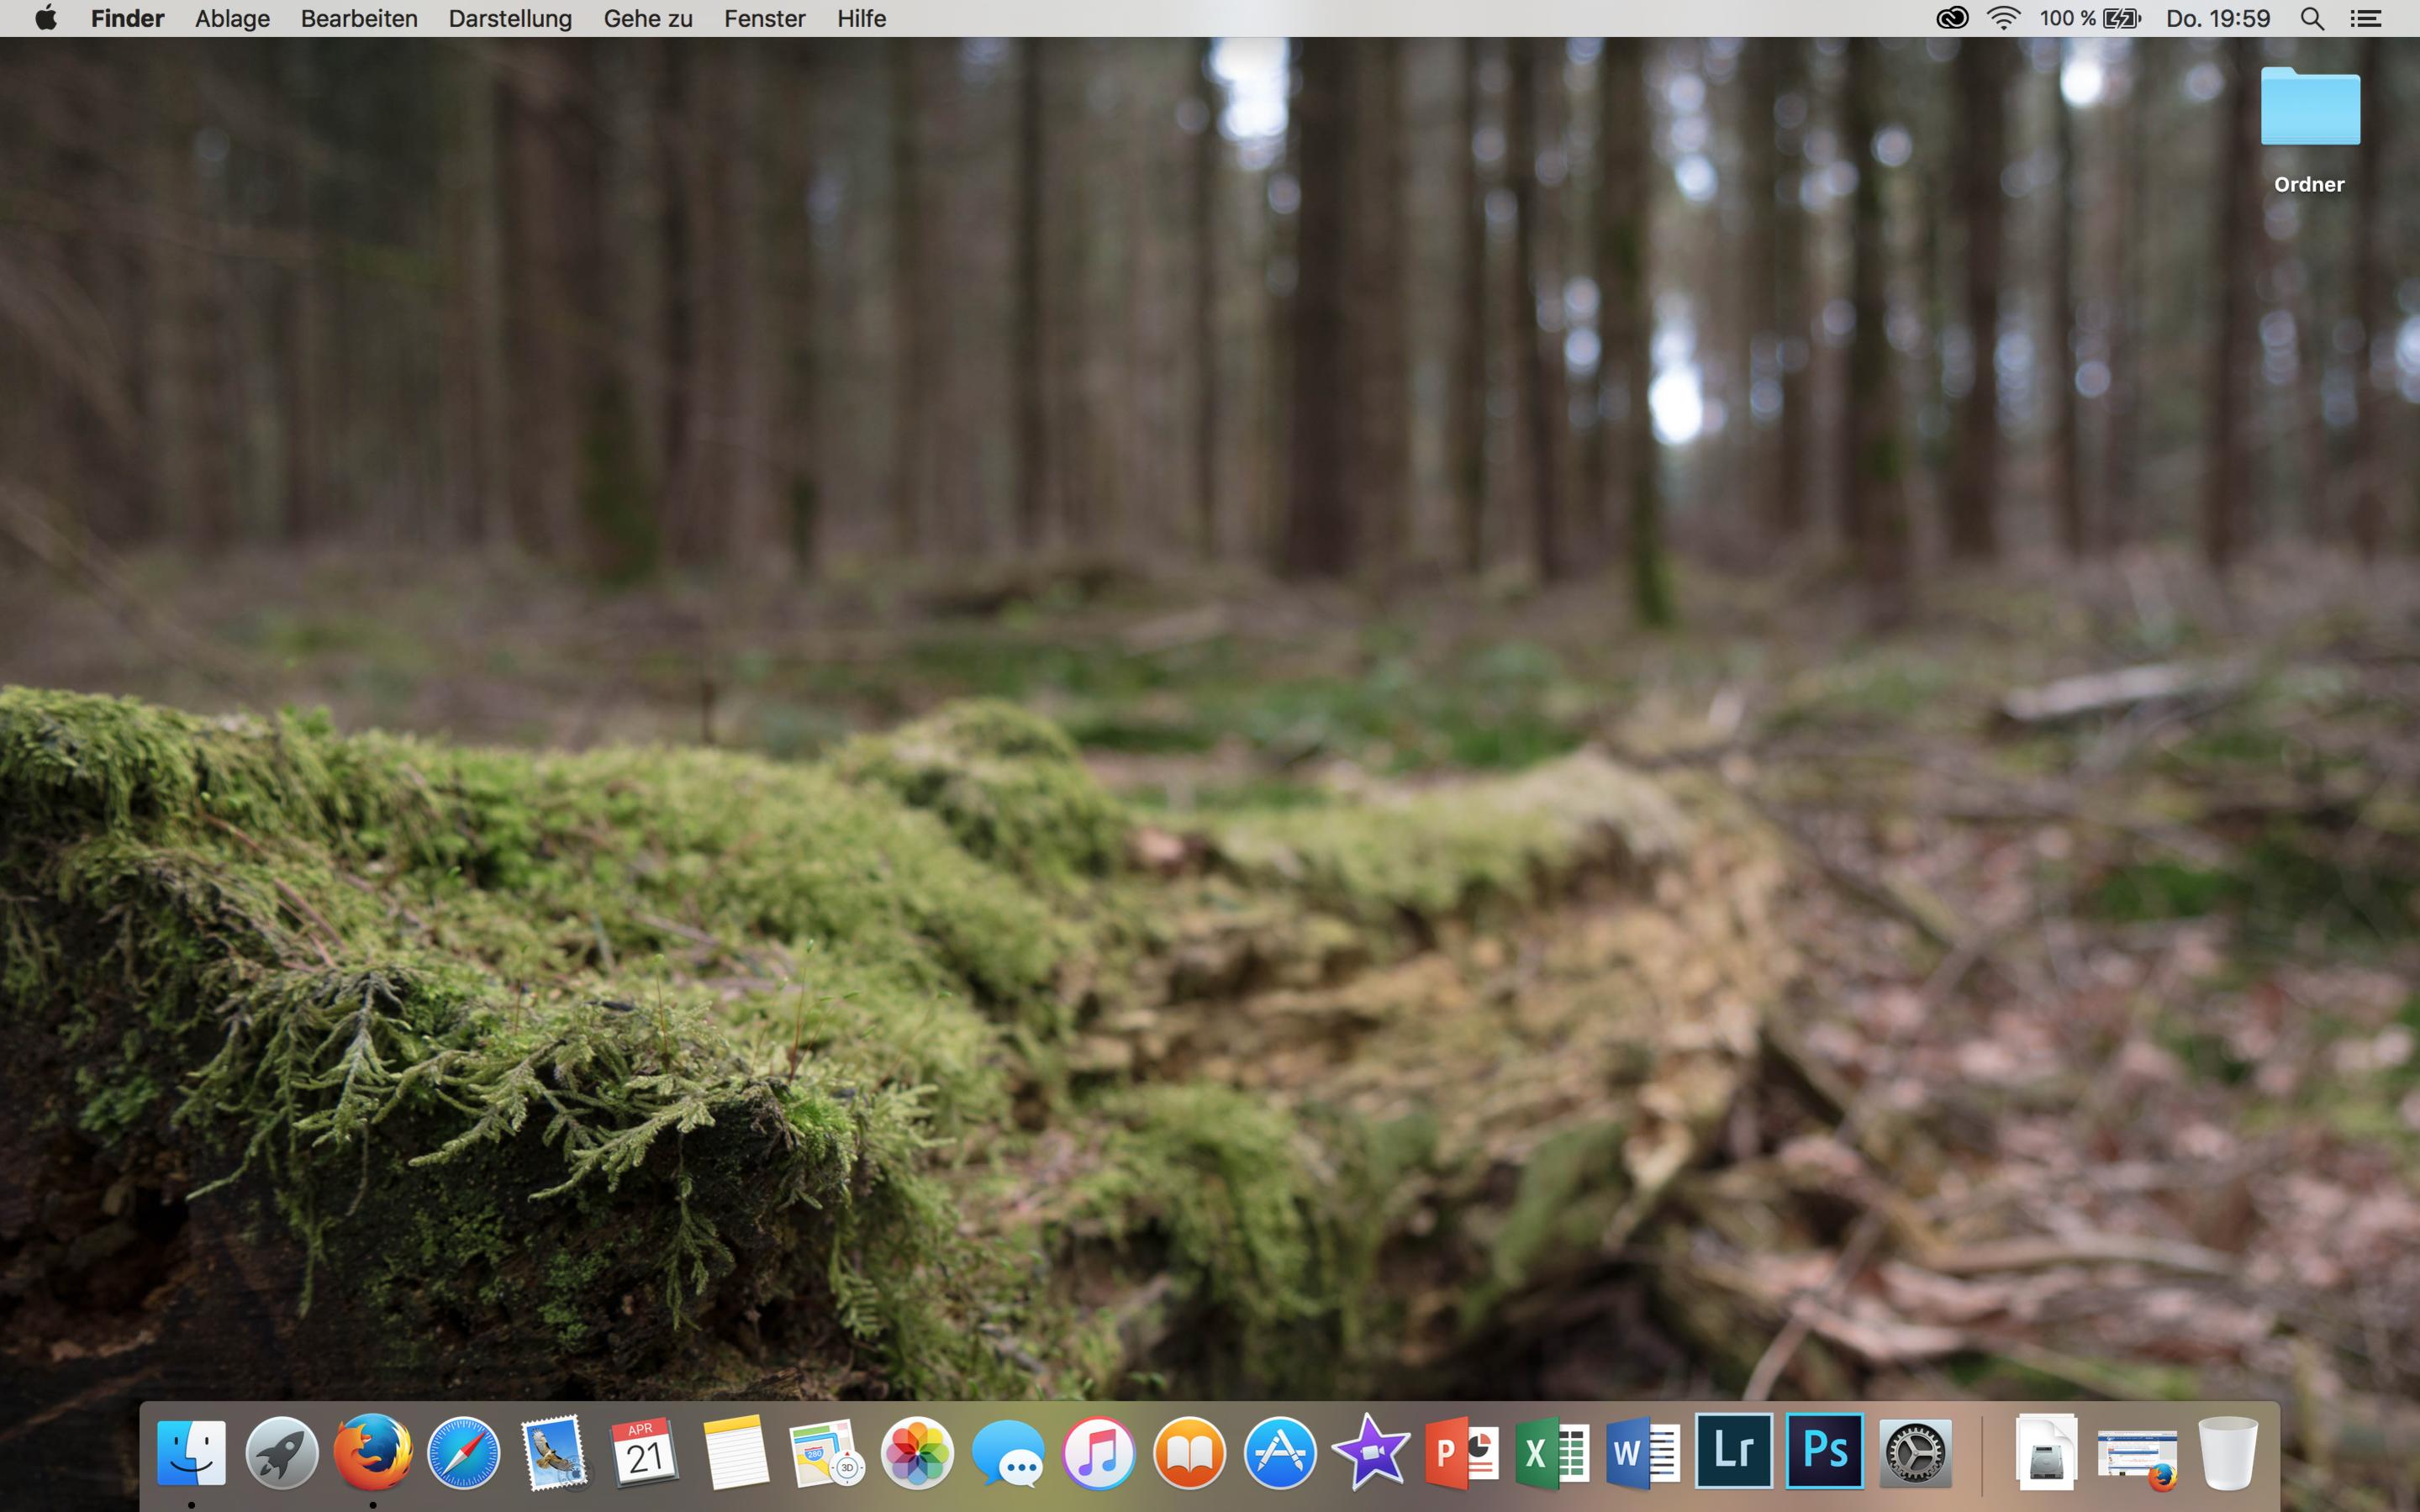Screen dimensions: 2420x1512
Task: Launch Safari browser in Dock
Action: click(463, 1452)
